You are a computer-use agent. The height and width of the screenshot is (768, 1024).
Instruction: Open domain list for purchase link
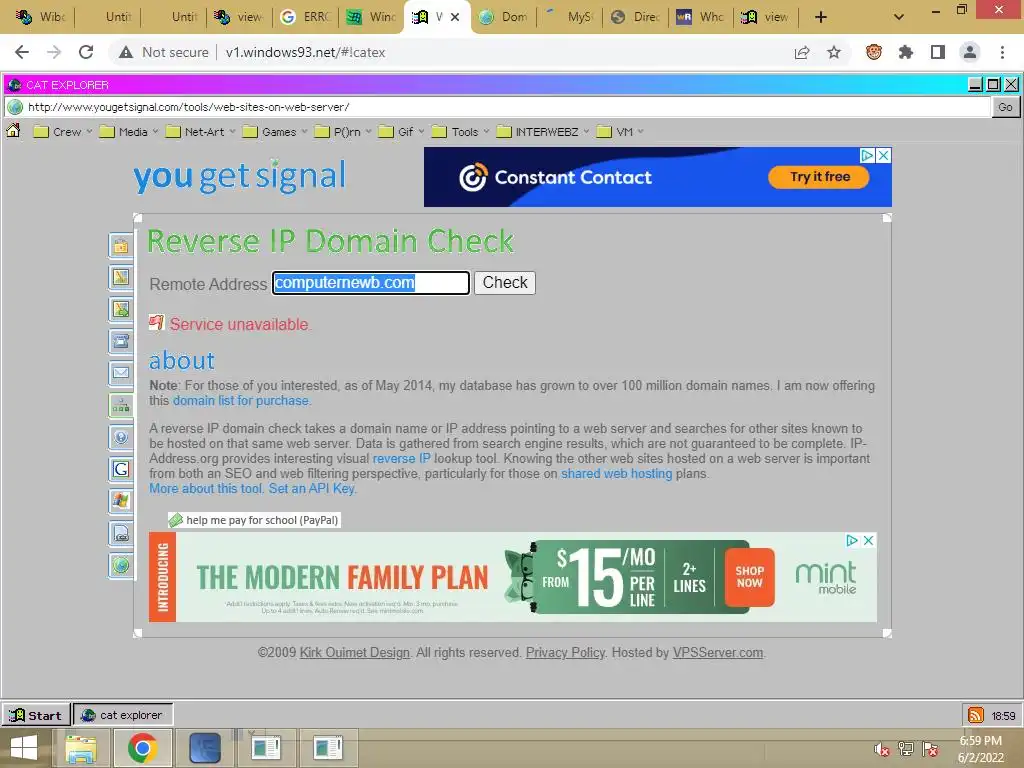(240, 401)
